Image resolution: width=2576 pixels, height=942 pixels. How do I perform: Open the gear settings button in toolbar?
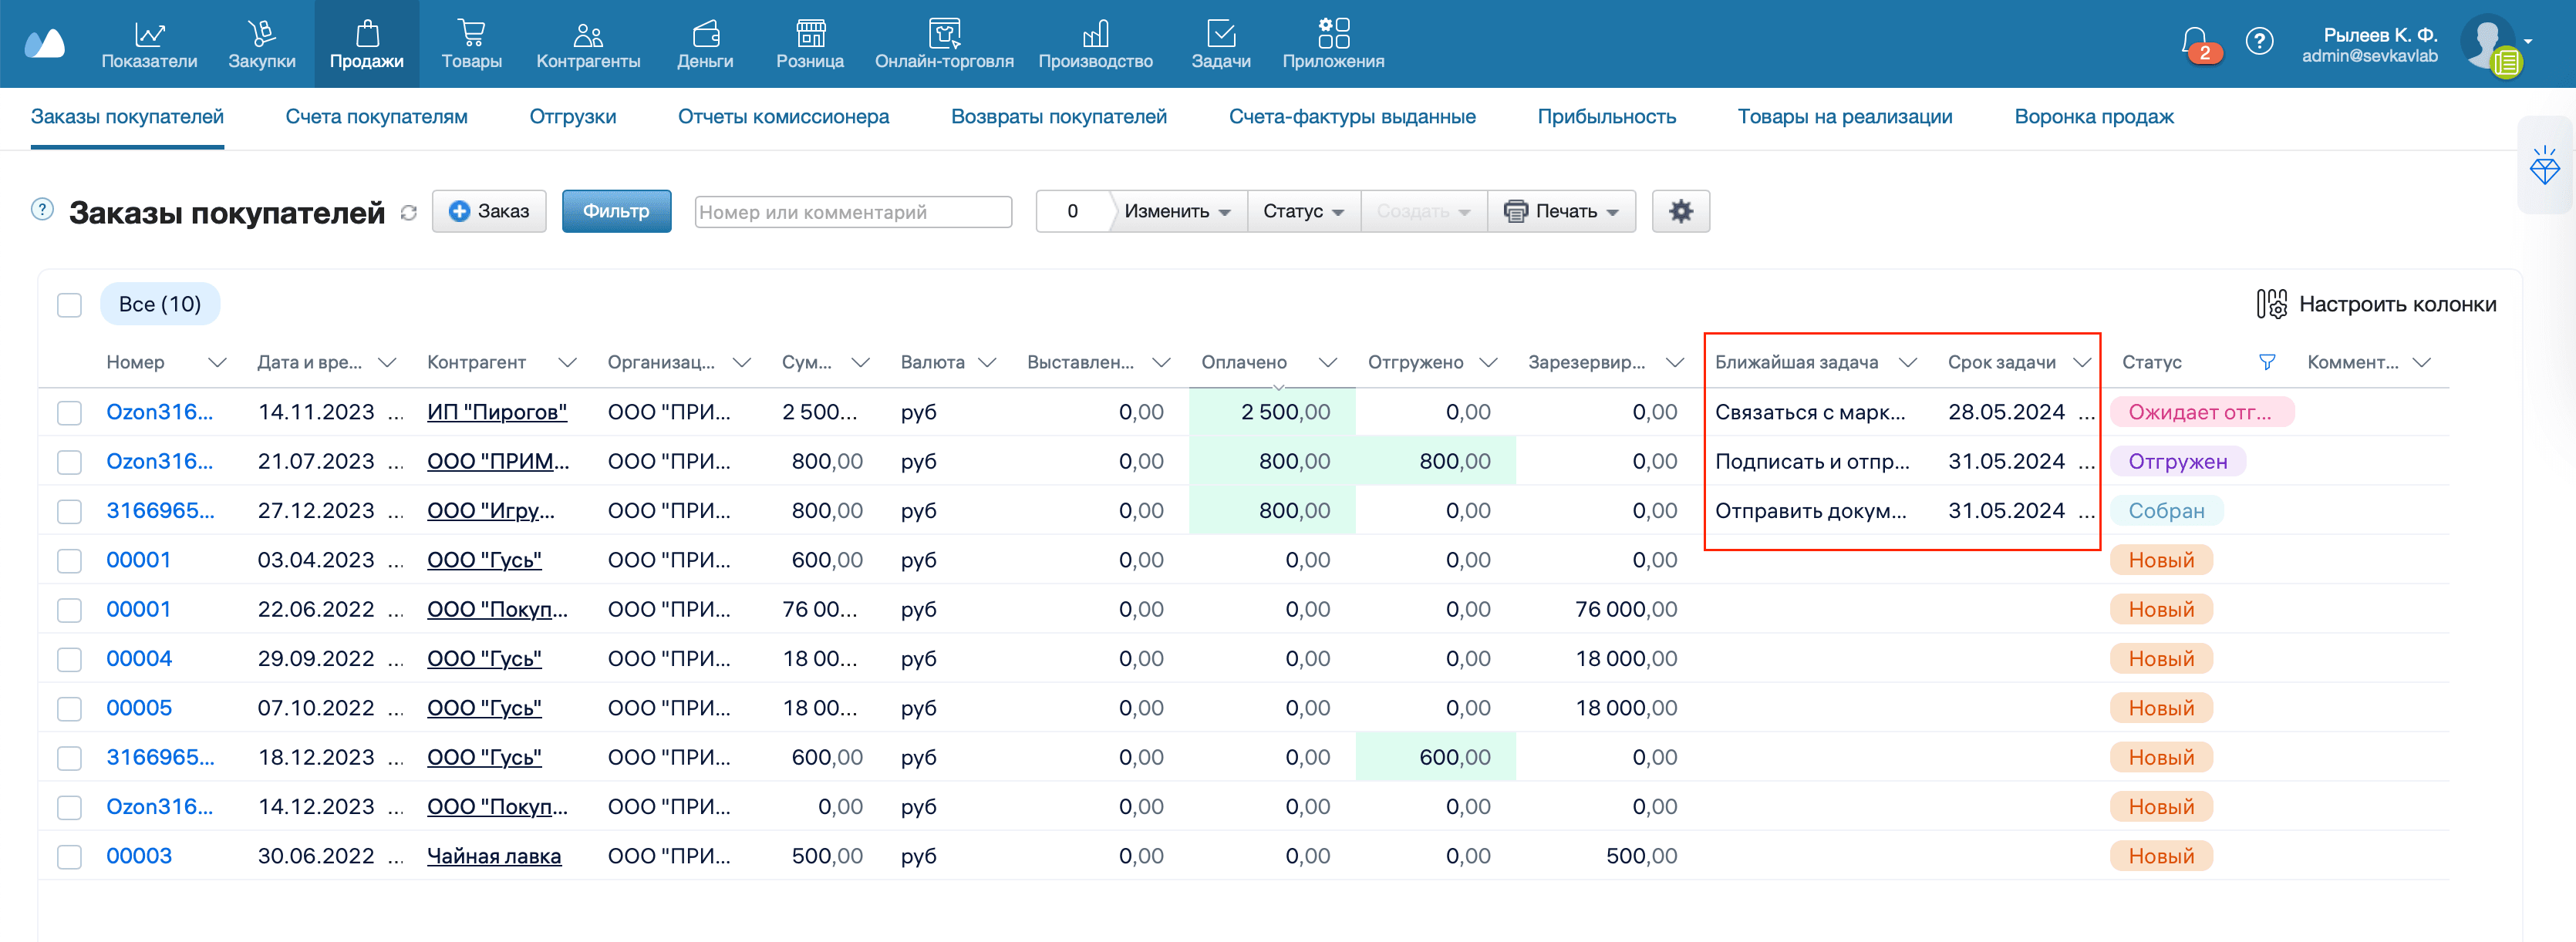click(1680, 211)
